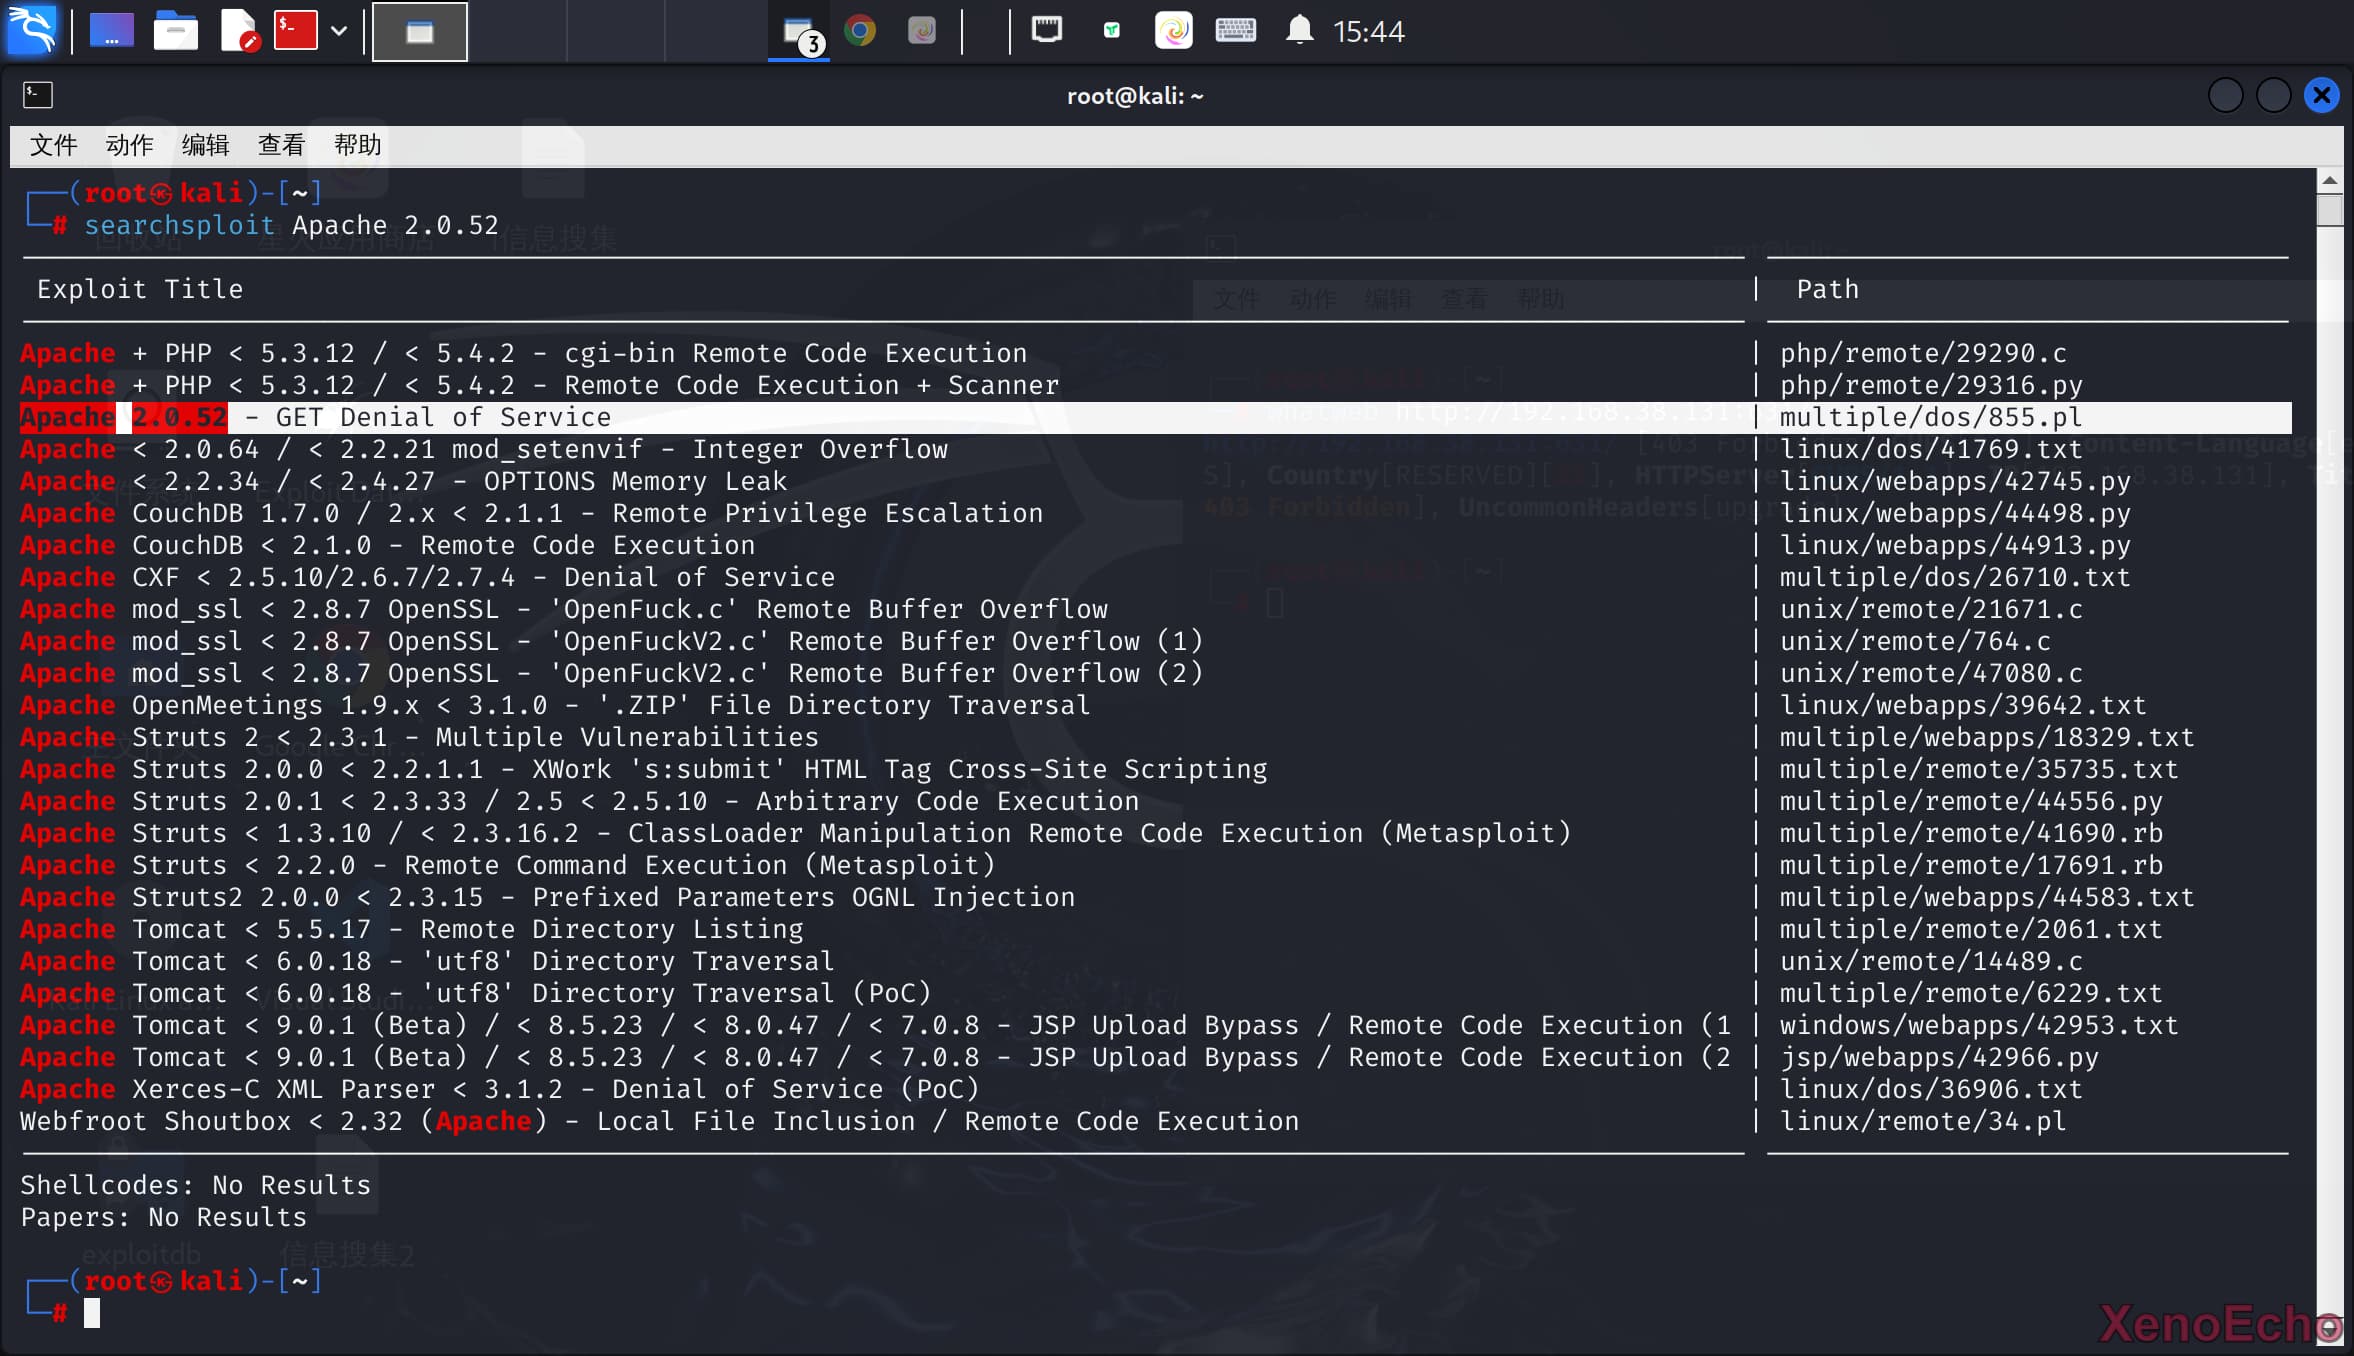Open the 查看 menu
This screenshot has width=2354, height=1356.
(281, 145)
